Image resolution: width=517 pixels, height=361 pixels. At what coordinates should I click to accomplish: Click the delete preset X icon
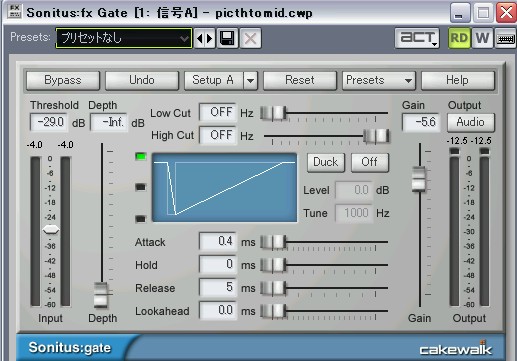point(250,39)
